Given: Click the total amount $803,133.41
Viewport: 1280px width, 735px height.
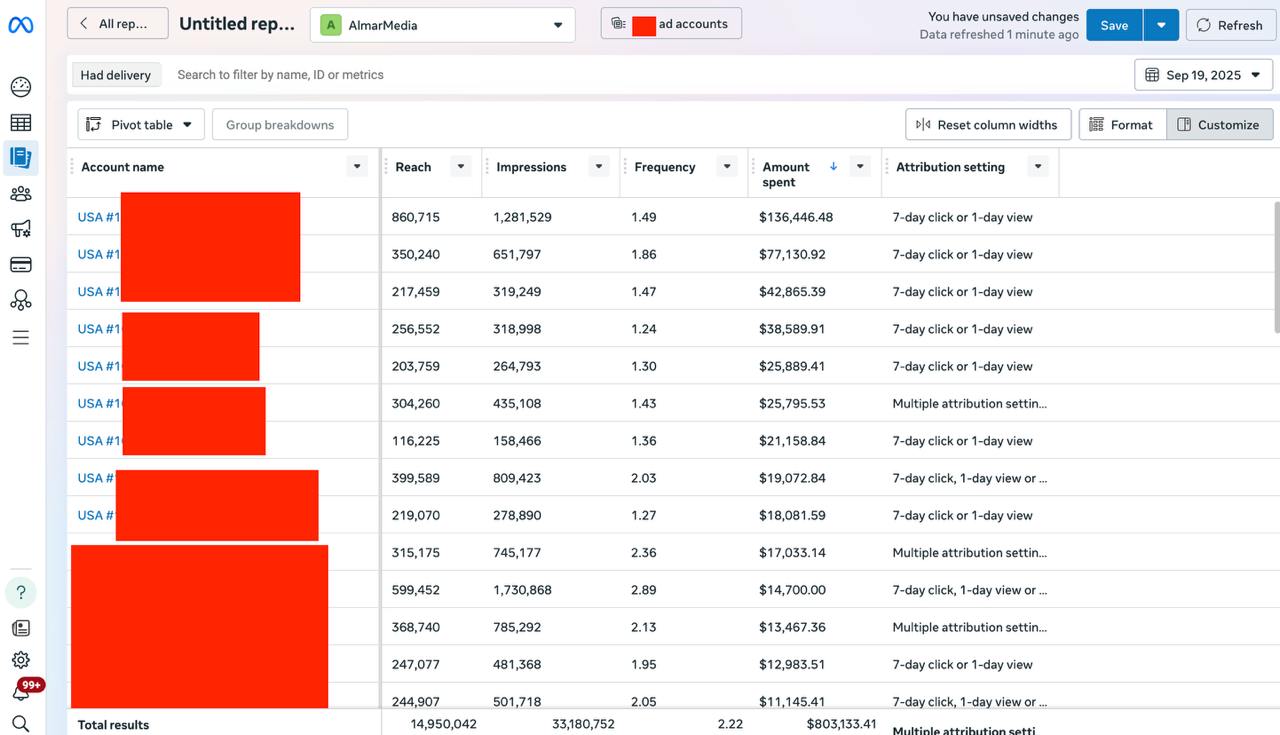Looking at the screenshot, I should 841,724.
